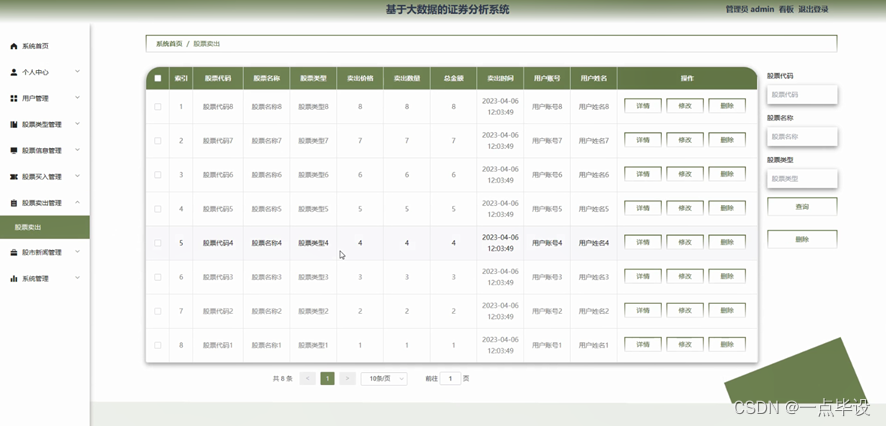Click the briefcase icon beside 股市新闻管理

[x=14, y=253]
